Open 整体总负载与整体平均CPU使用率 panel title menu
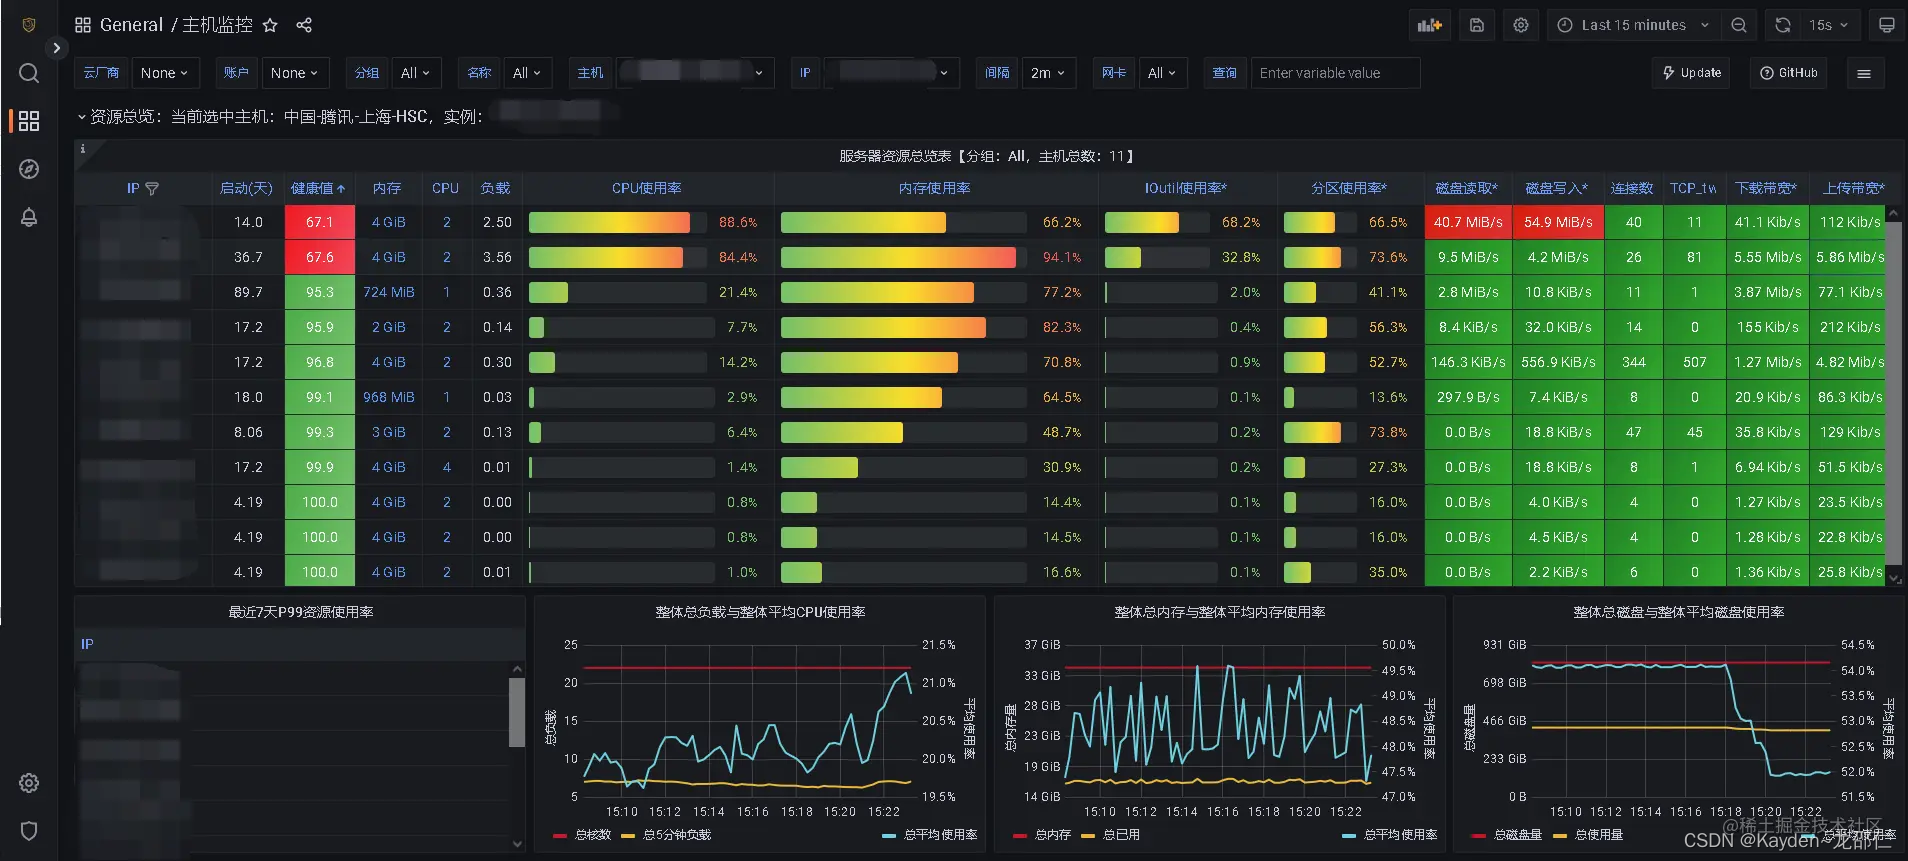 pyautogui.click(x=760, y=612)
